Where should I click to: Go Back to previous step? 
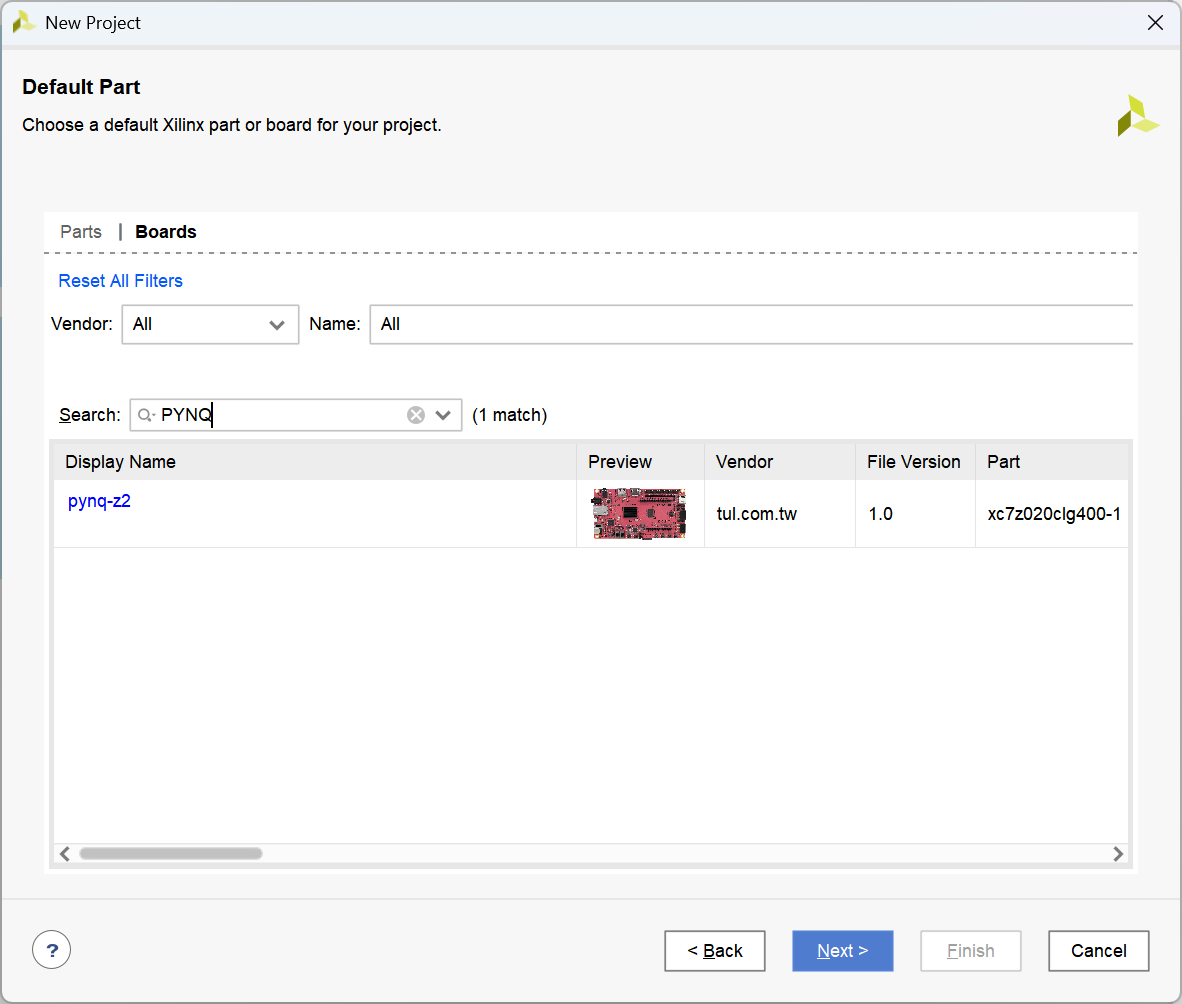(715, 950)
